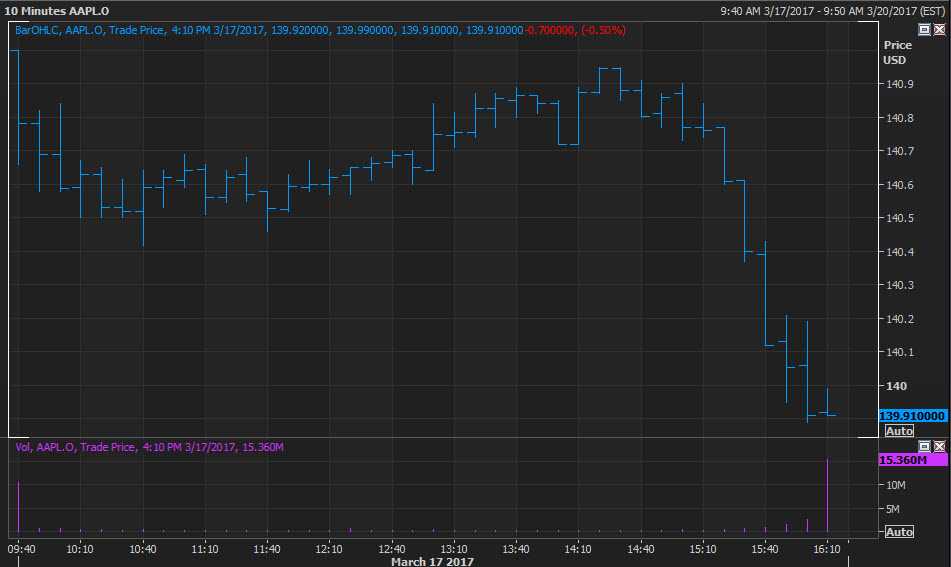Click the blue 139.910000 last price tag
Viewport: 951px width, 567px height.
point(912,416)
